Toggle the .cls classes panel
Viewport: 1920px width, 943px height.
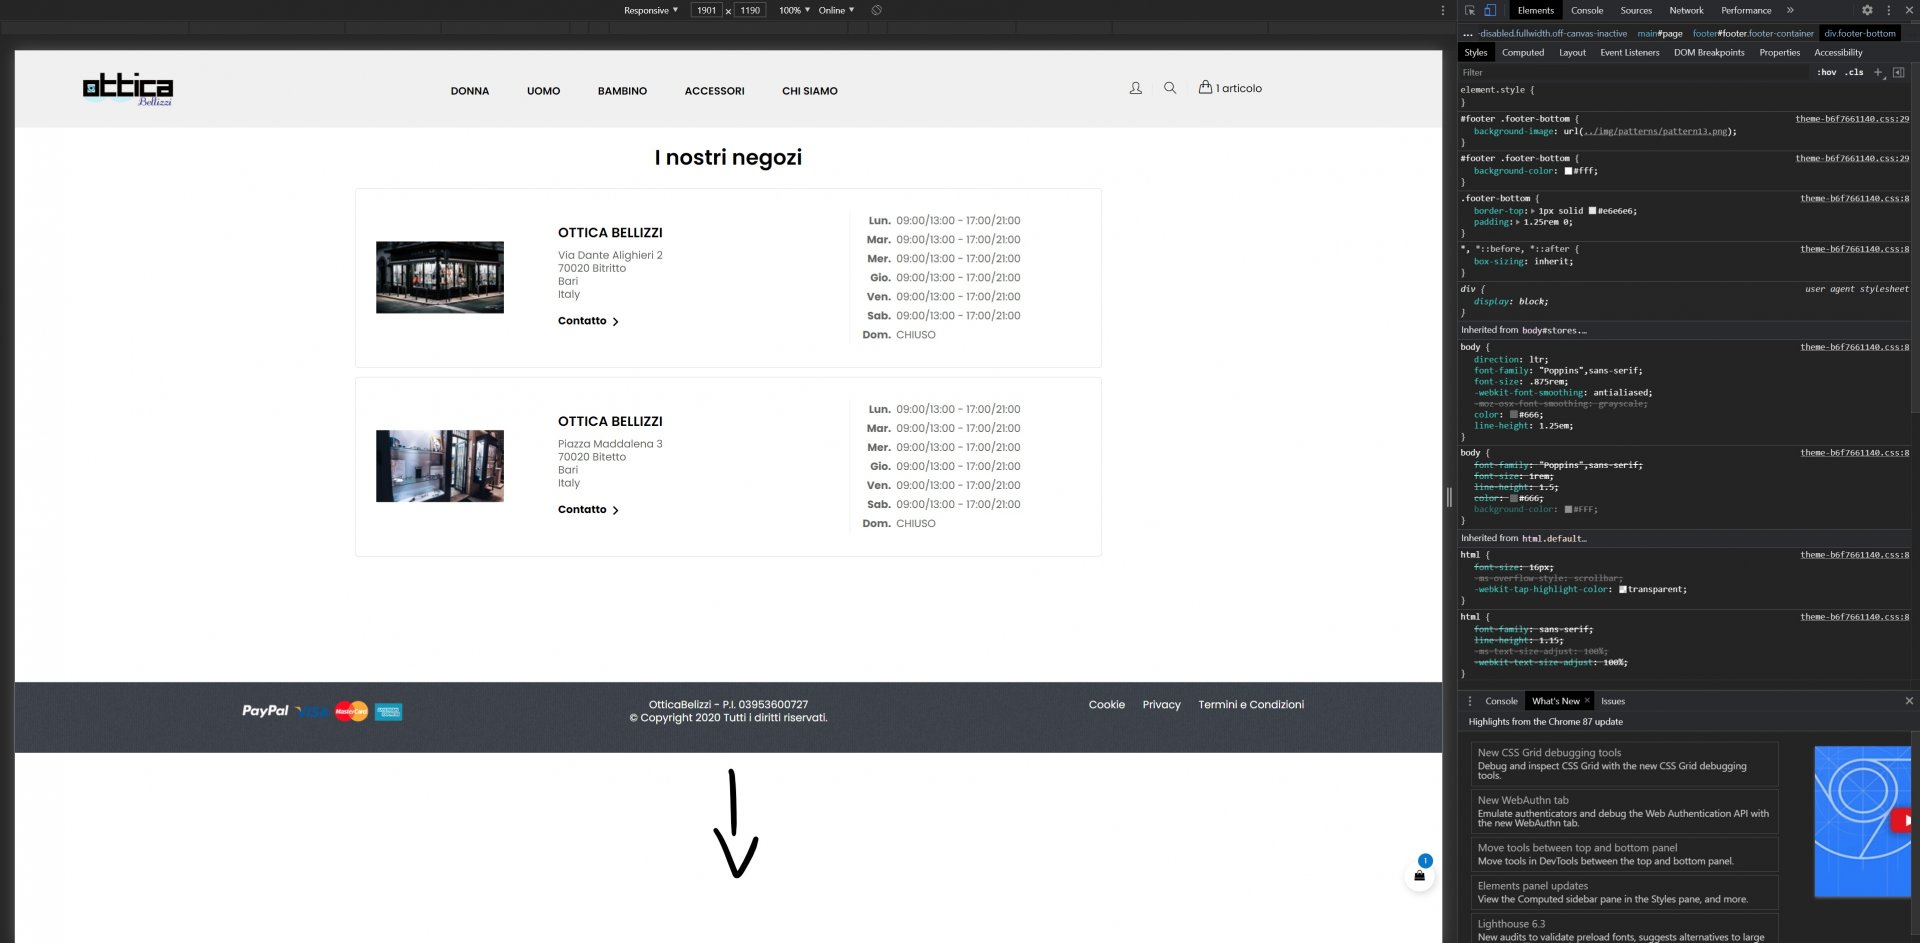[x=1855, y=72]
